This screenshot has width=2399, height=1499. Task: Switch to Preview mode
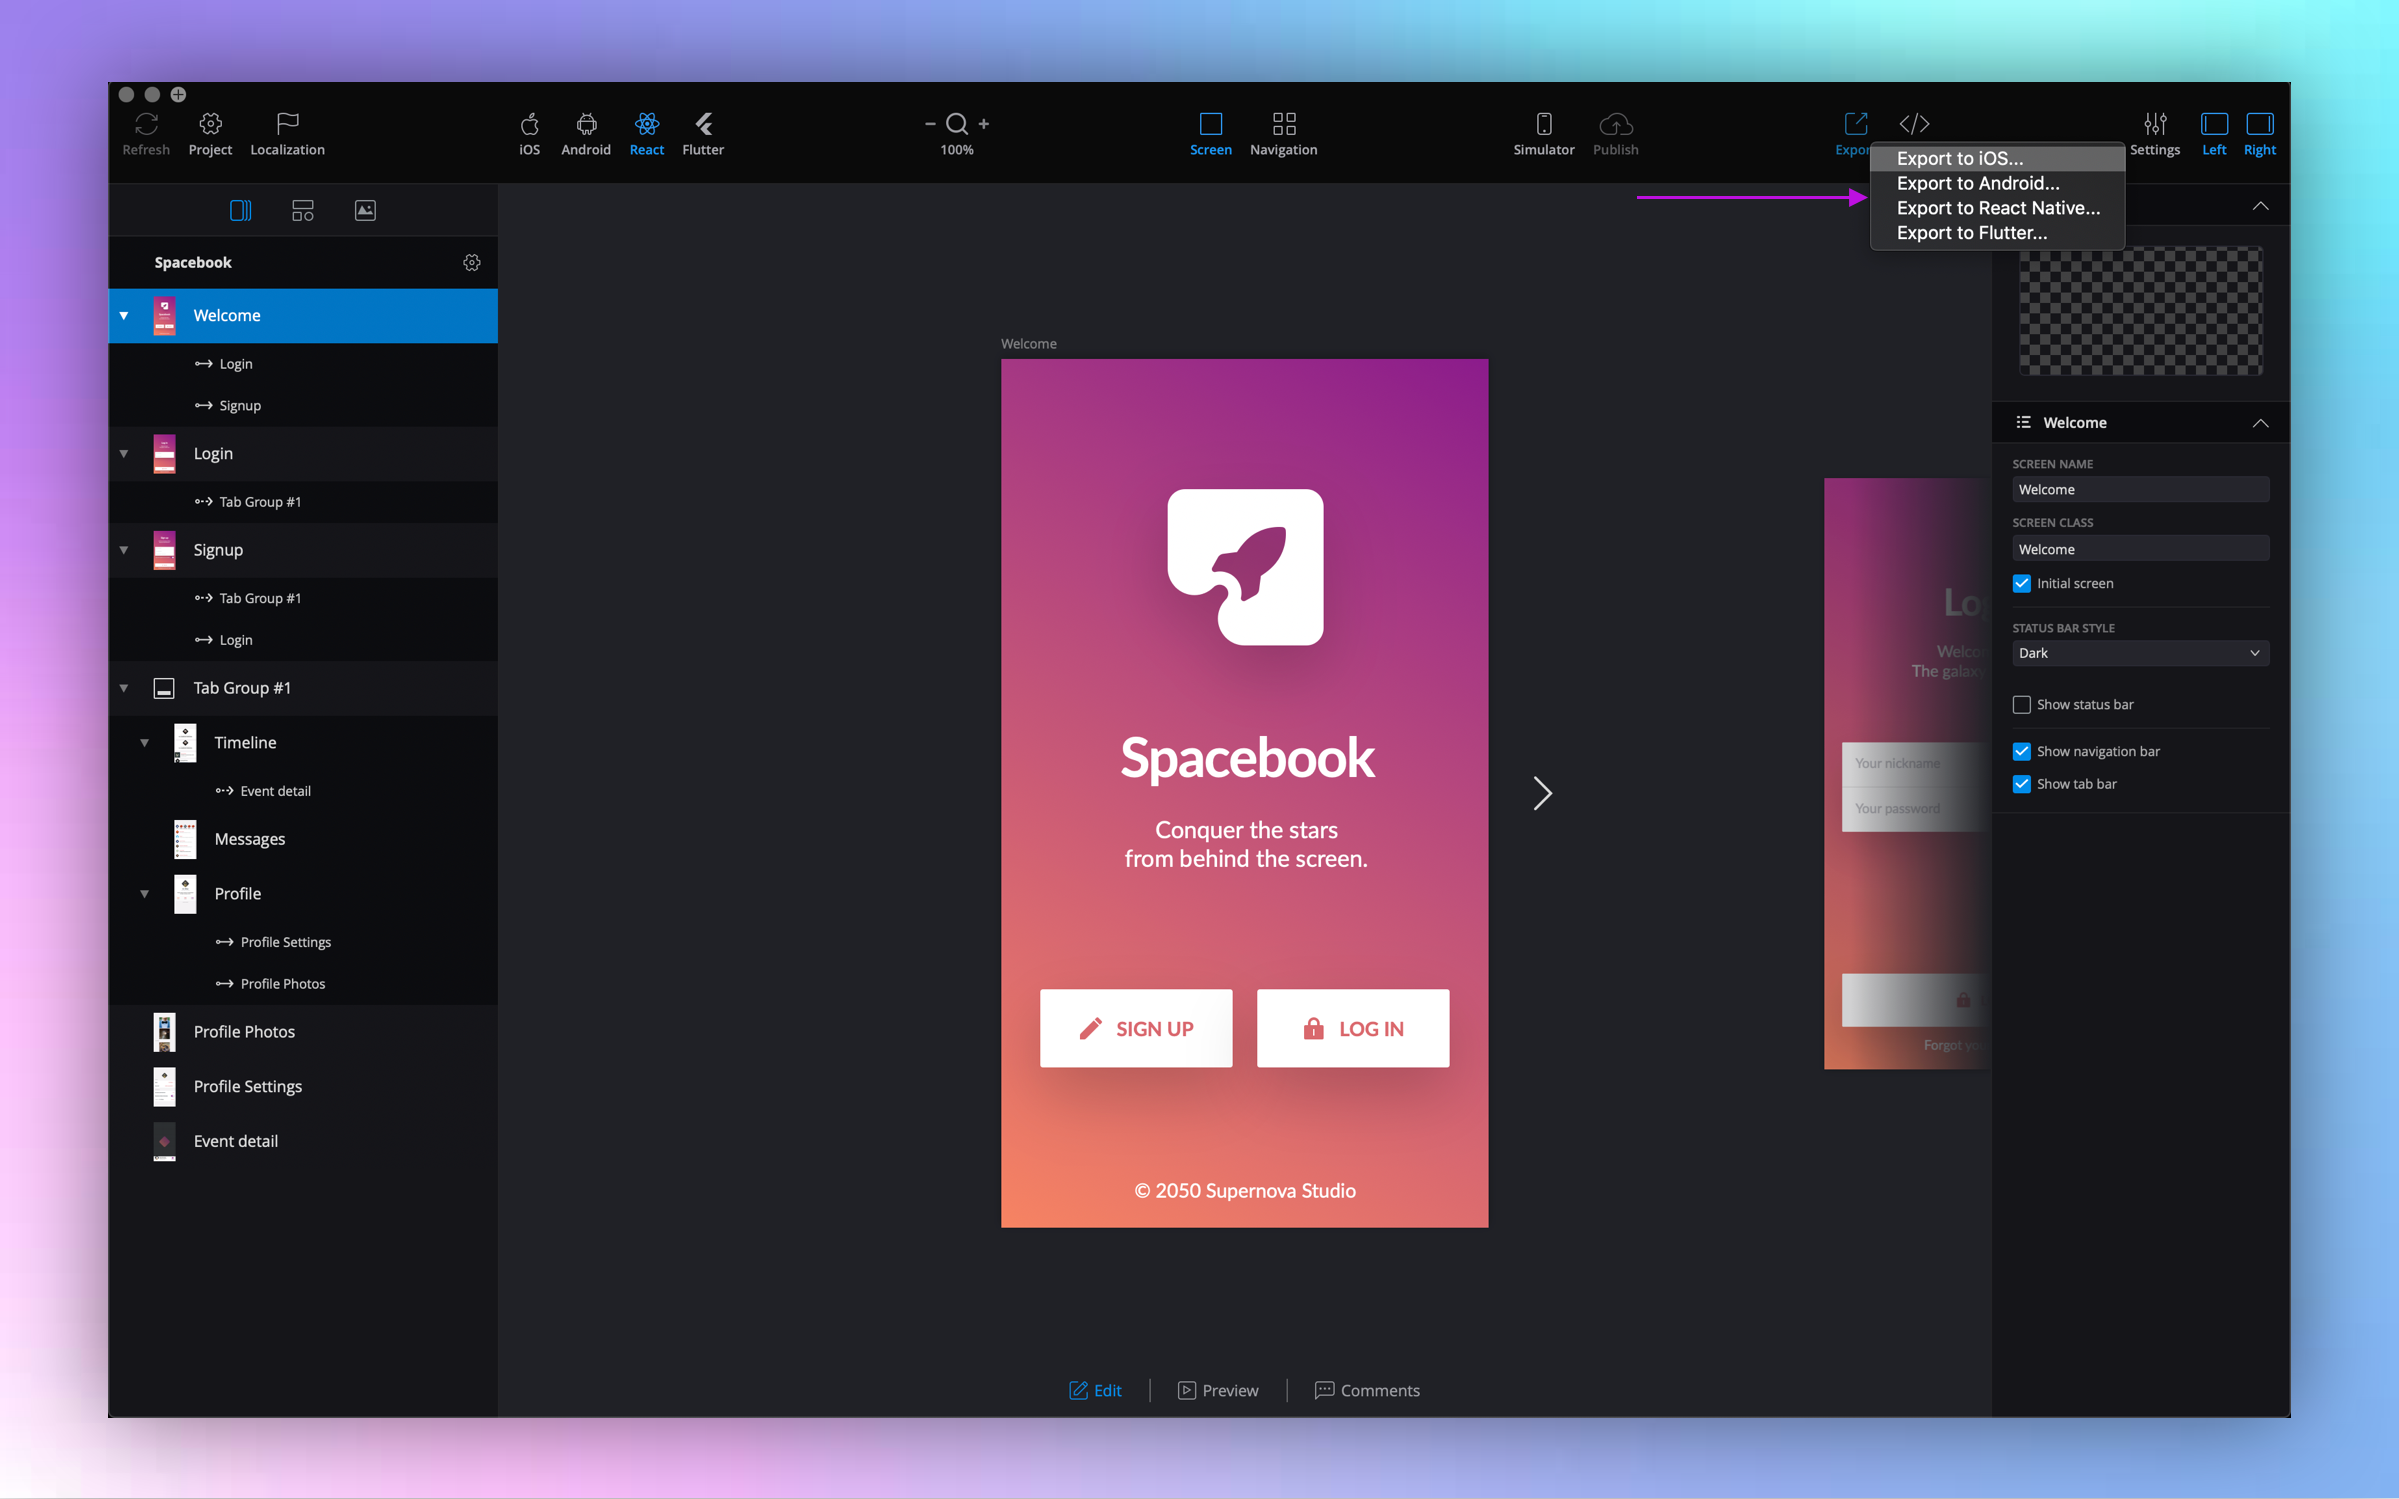(x=1218, y=1390)
